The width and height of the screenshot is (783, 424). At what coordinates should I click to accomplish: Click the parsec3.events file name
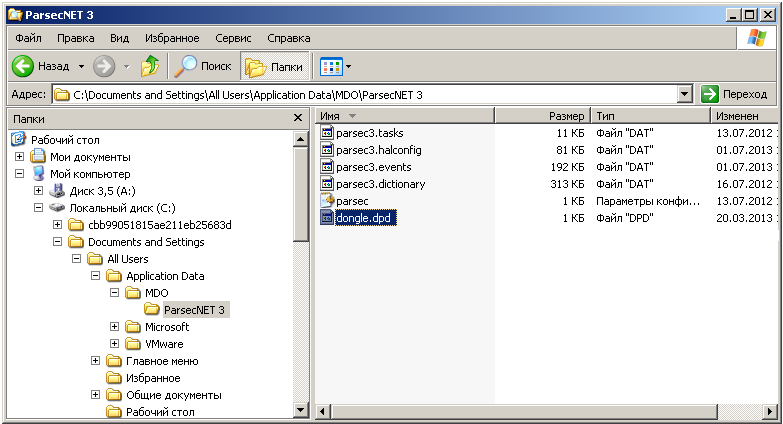coord(374,167)
